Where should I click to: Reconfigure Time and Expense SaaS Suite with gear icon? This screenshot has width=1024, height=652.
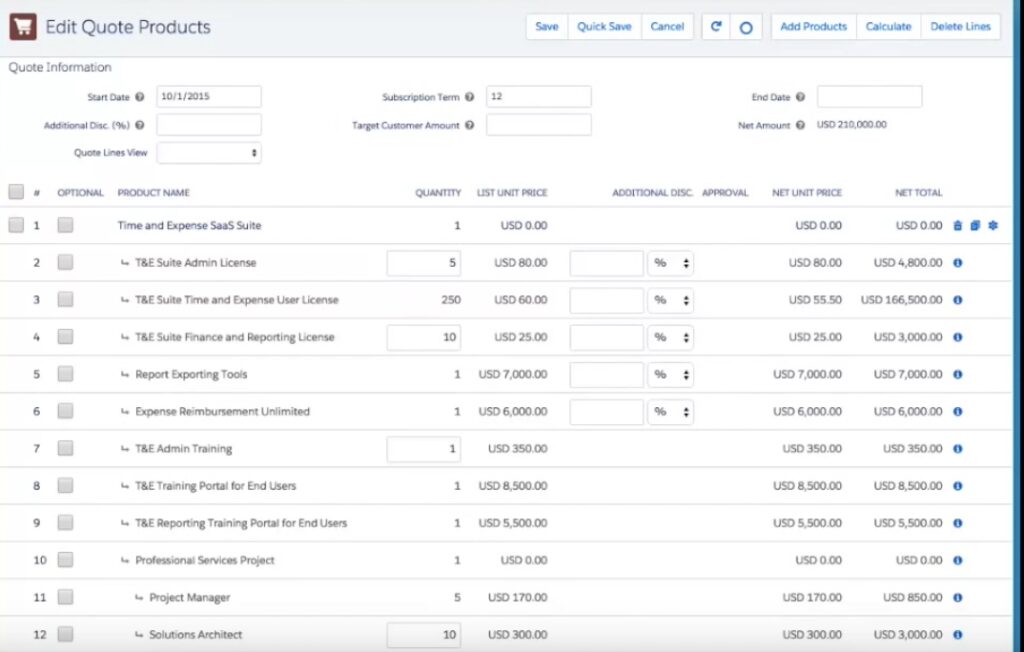click(x=993, y=225)
